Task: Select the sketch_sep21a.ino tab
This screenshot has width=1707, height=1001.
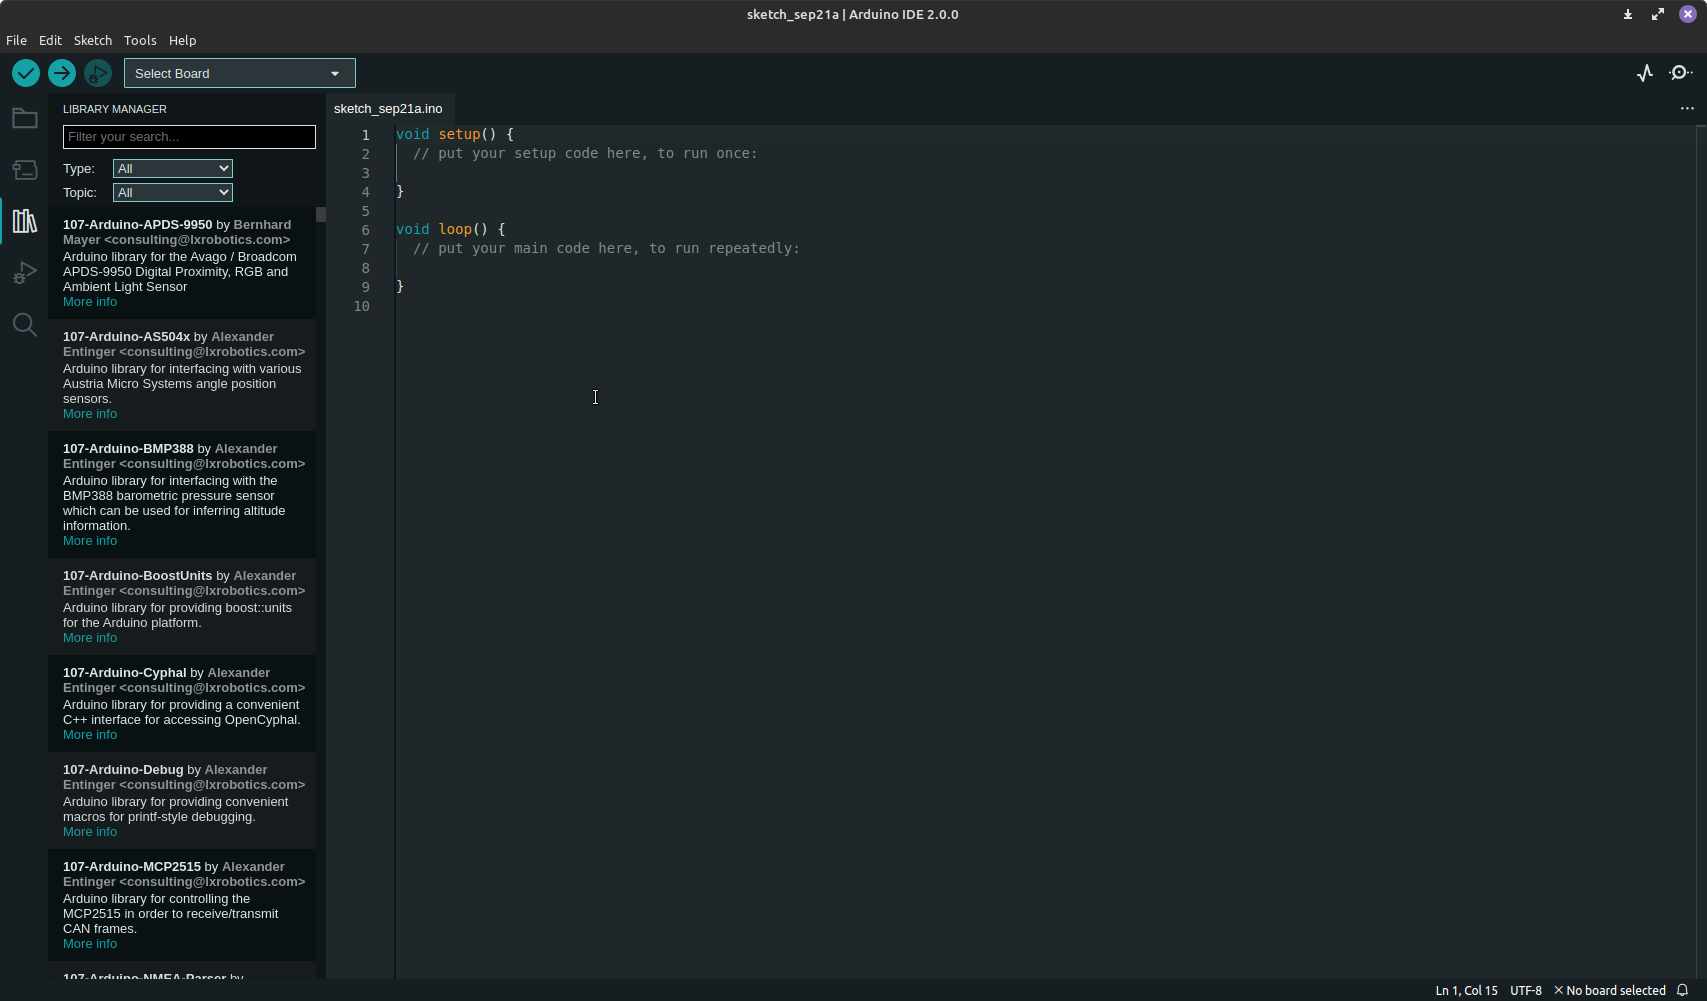Action: click(388, 108)
